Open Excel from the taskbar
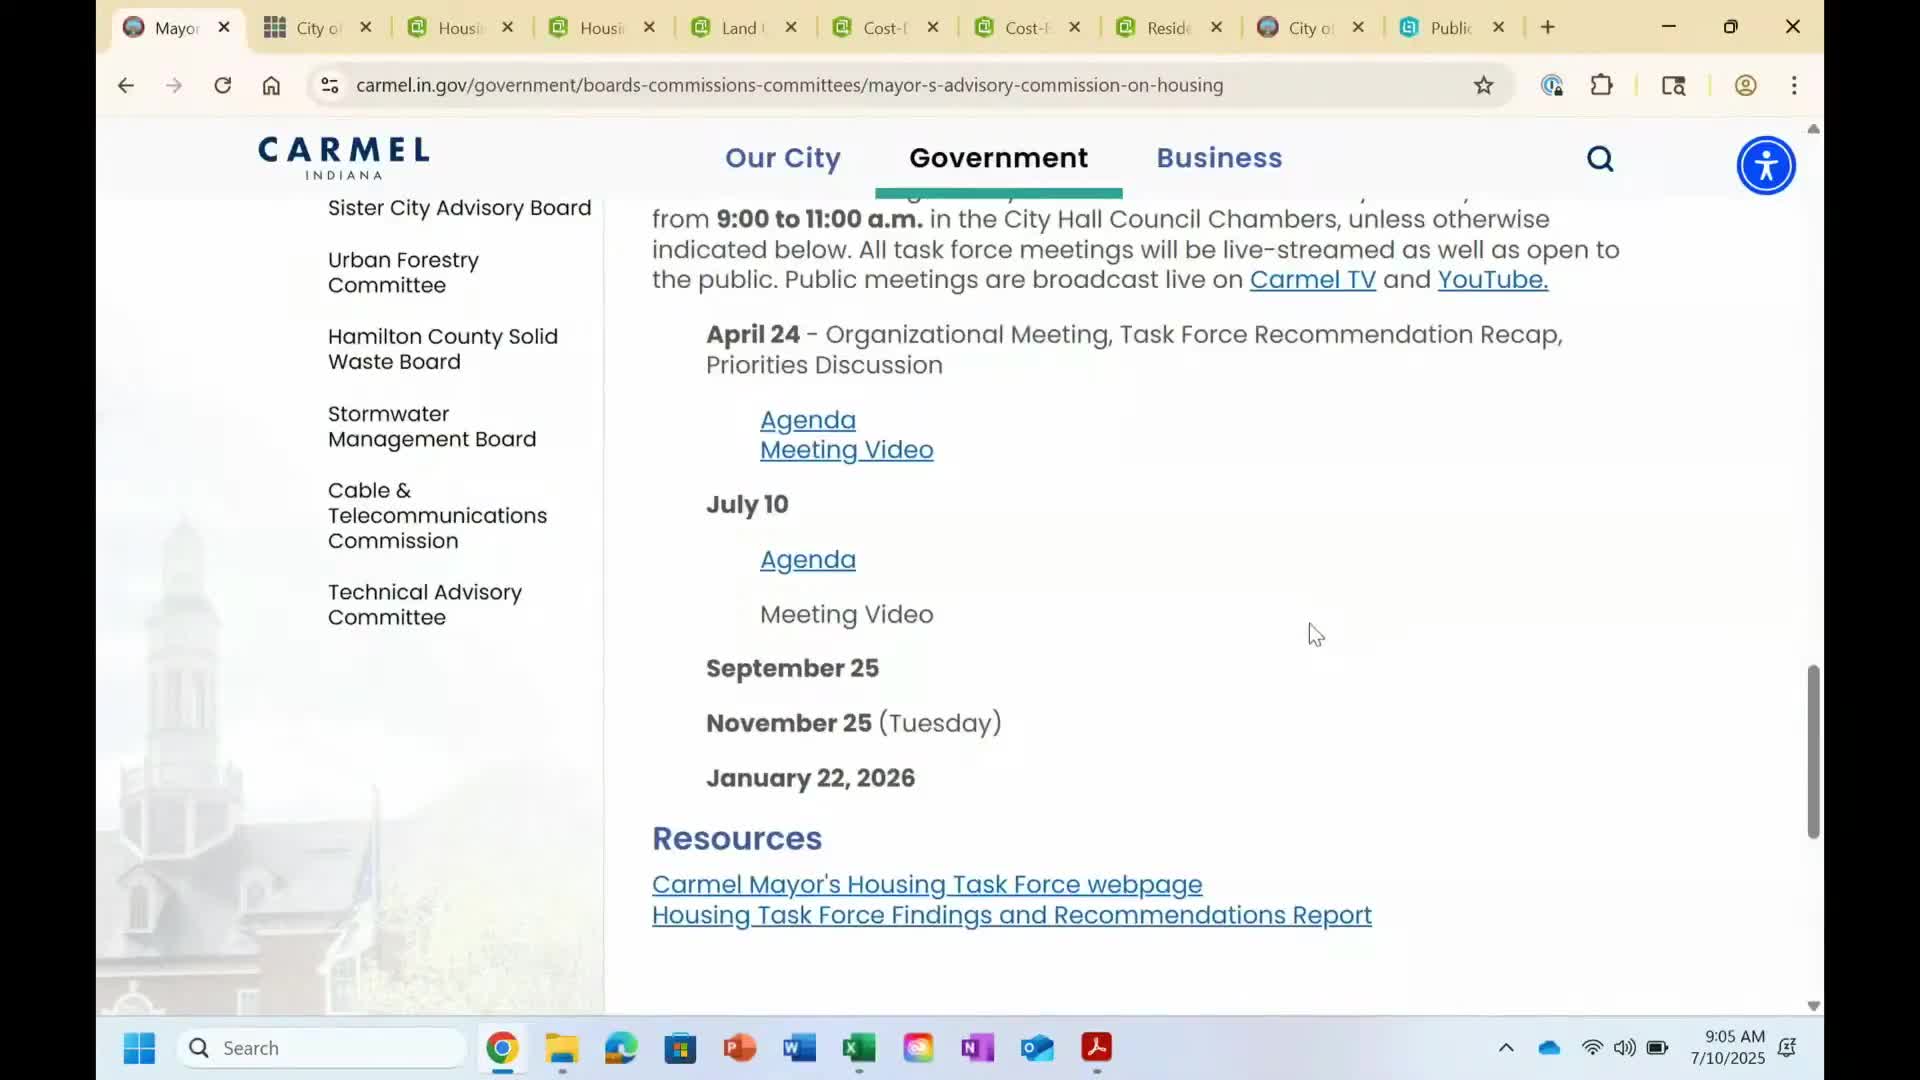The height and width of the screenshot is (1080, 1920). tap(858, 1048)
